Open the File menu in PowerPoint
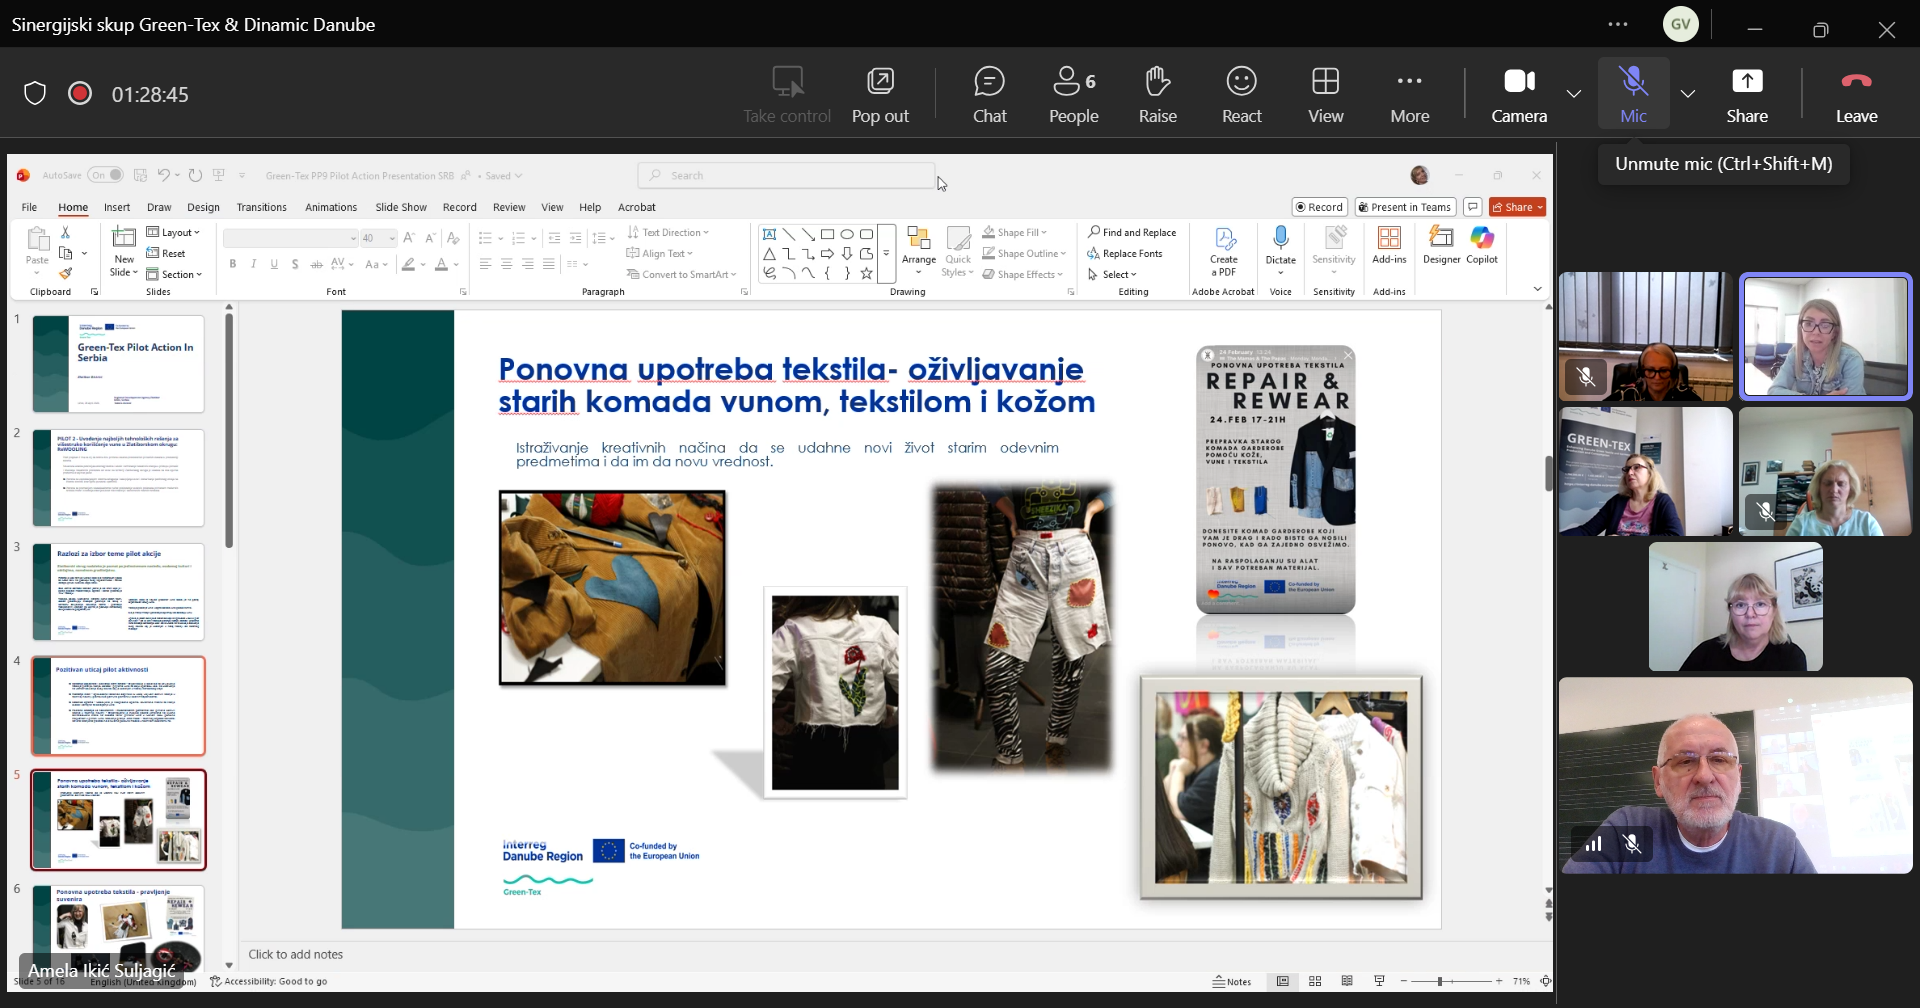 30,207
